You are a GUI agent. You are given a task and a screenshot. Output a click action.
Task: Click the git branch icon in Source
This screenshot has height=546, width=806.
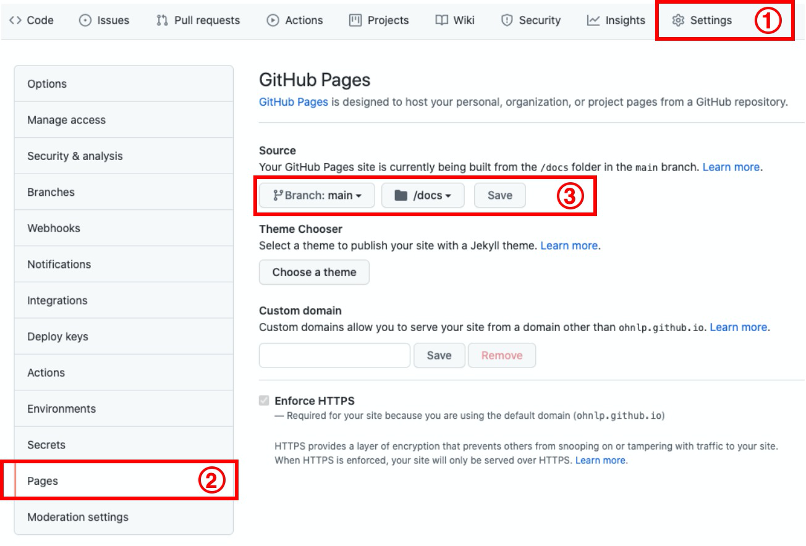coord(278,195)
